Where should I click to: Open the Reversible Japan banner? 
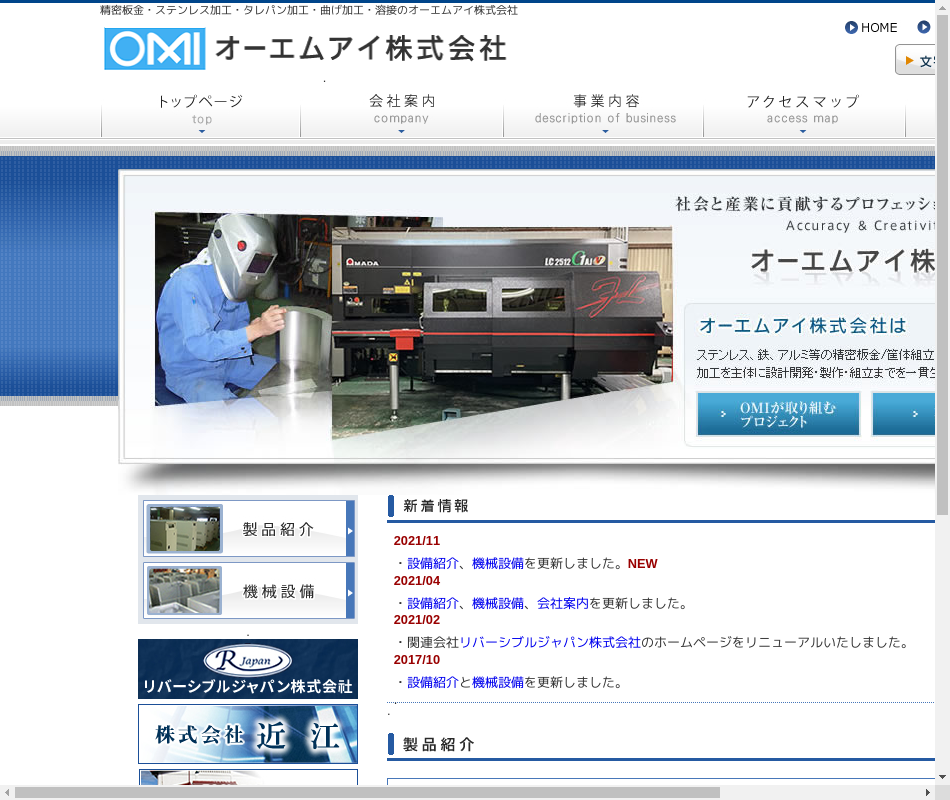click(248, 669)
